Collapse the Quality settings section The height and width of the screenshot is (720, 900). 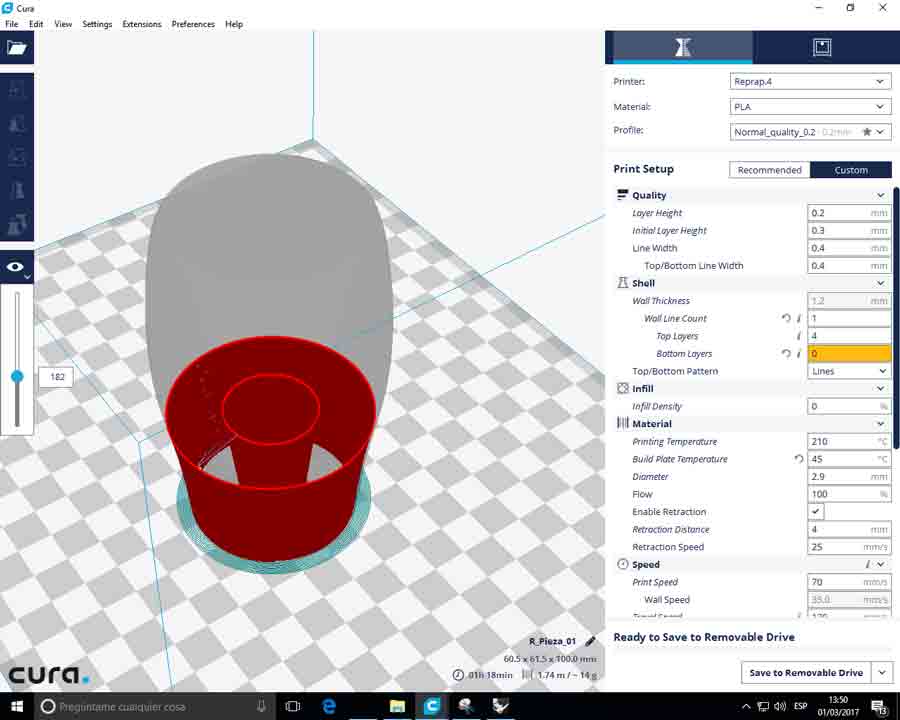880,196
